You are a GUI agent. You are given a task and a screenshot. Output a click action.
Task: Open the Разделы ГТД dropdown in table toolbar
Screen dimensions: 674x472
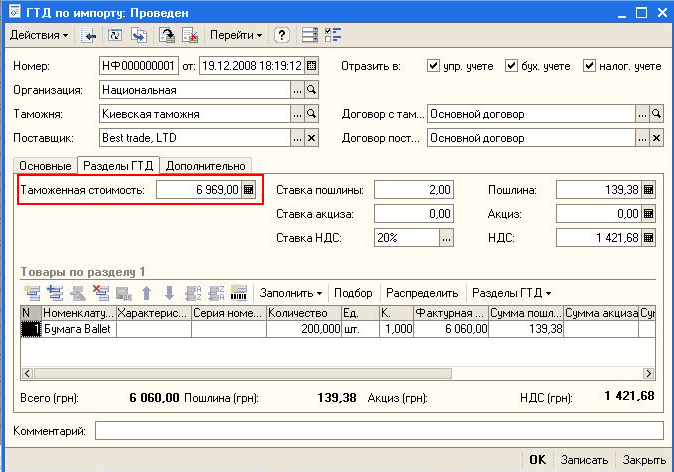(511, 293)
